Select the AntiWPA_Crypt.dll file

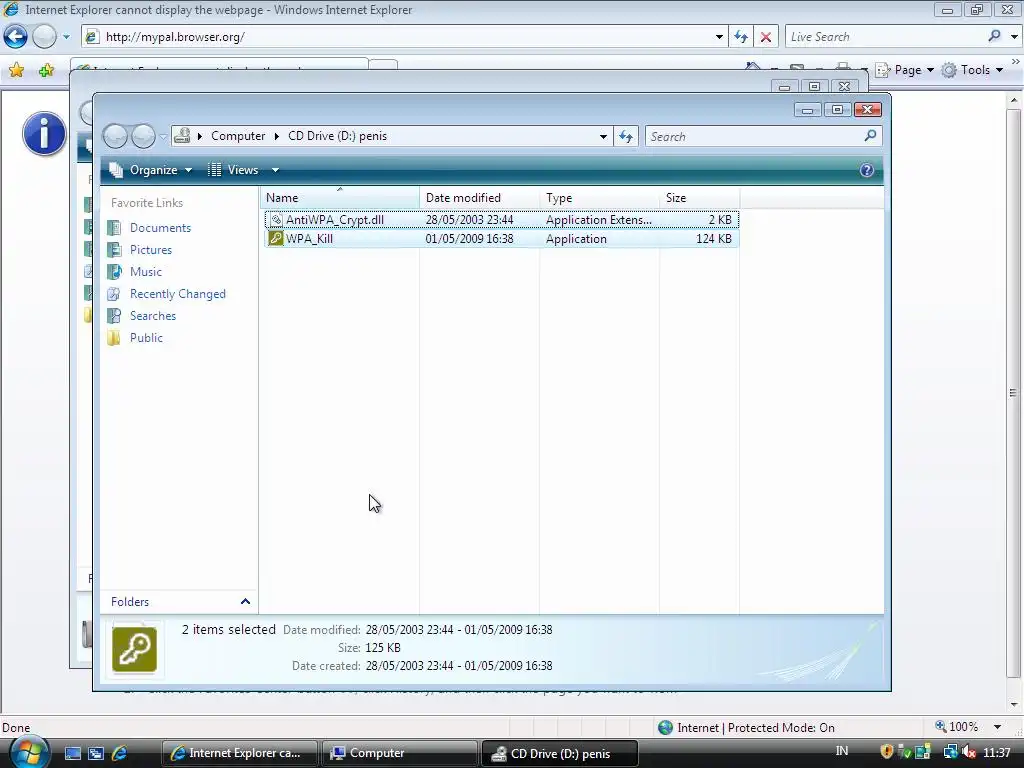pos(502,219)
